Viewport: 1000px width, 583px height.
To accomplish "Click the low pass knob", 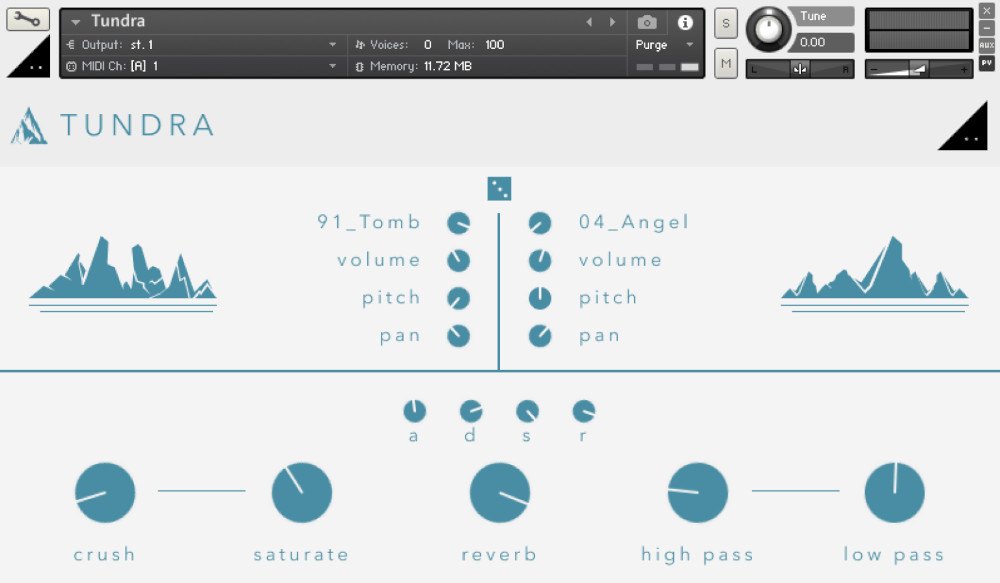I will pos(894,492).
